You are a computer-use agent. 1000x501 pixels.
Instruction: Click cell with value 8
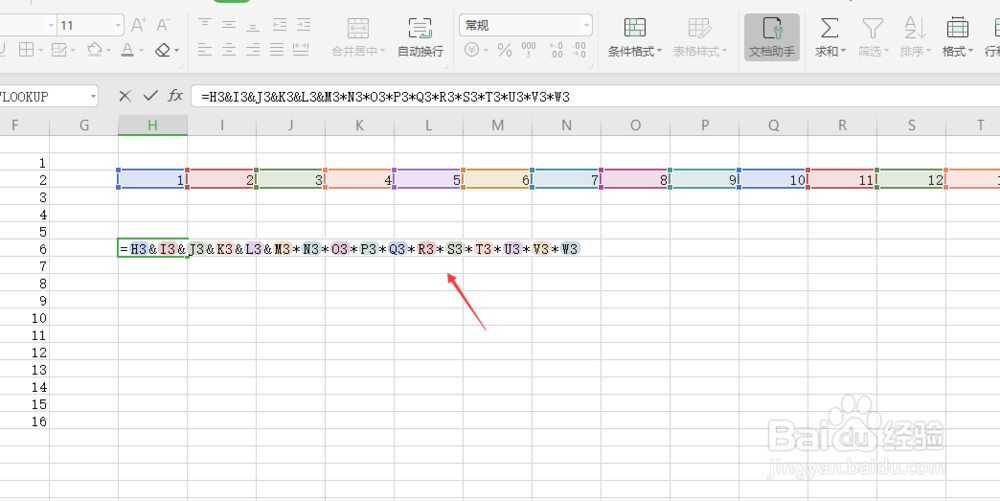click(635, 180)
